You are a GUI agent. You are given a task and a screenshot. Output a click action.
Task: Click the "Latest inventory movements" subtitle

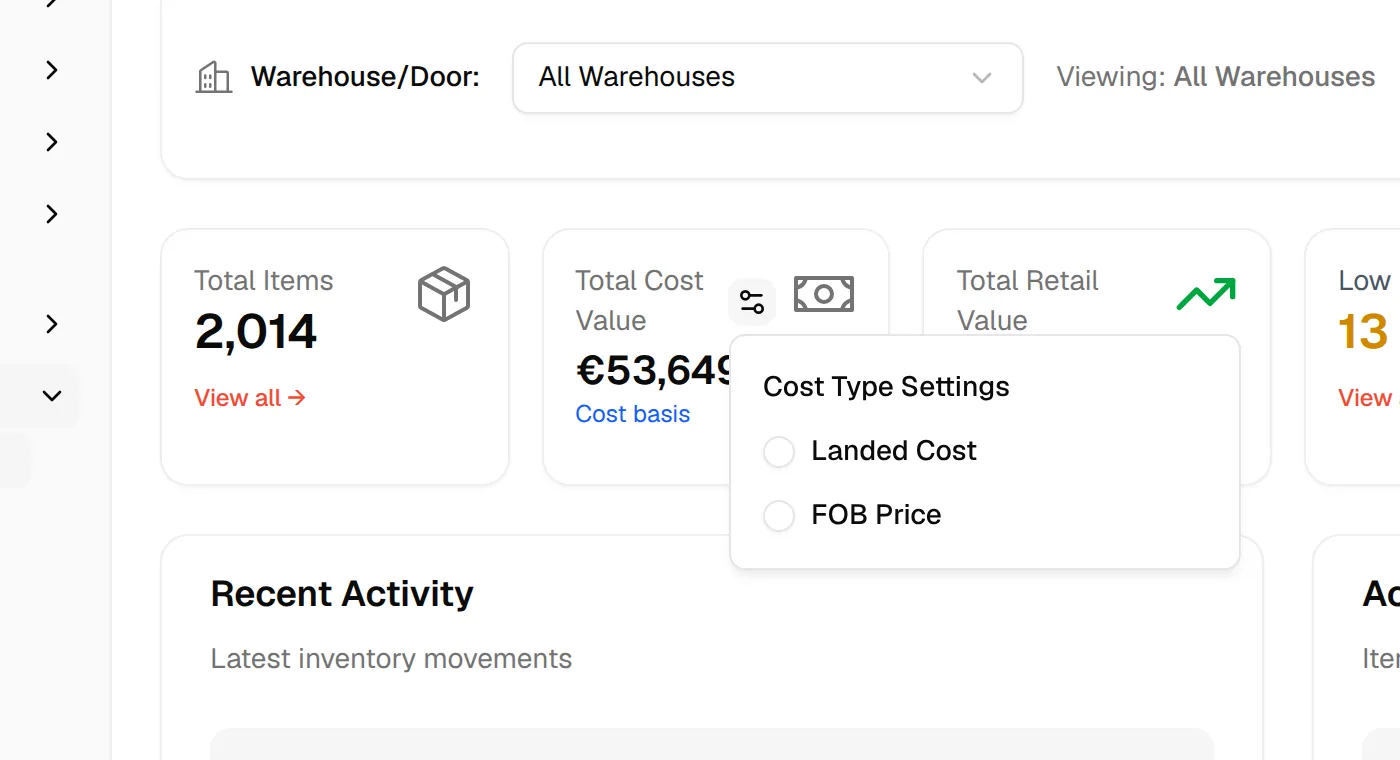tap(391, 659)
